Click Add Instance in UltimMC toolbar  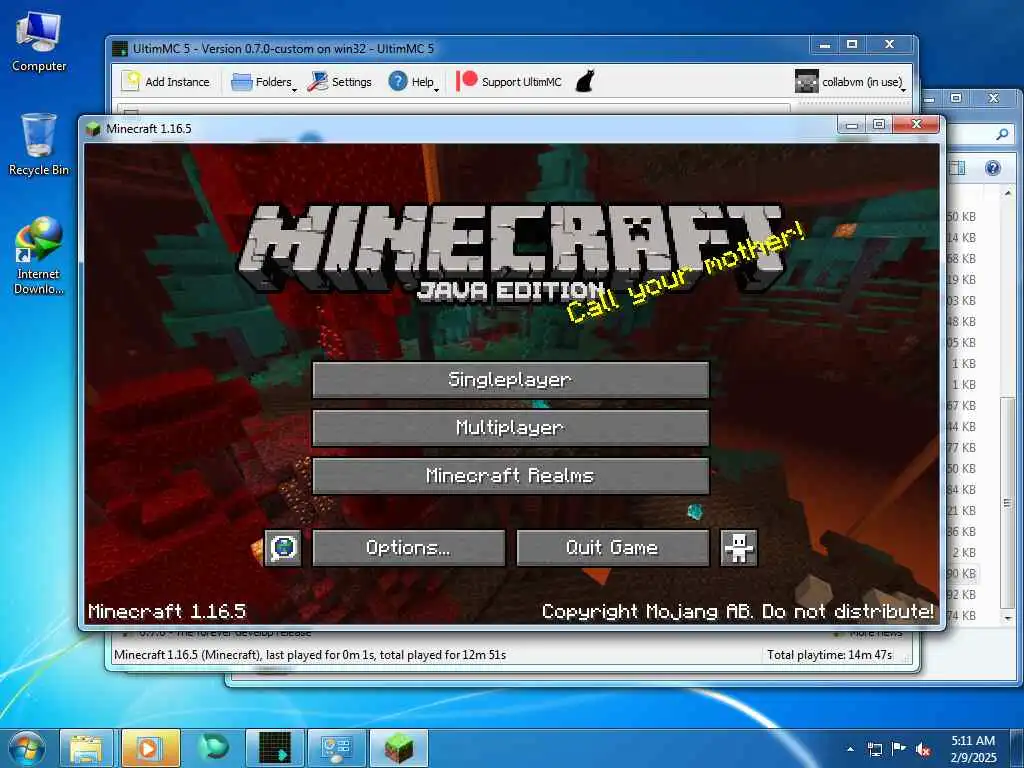tap(166, 82)
